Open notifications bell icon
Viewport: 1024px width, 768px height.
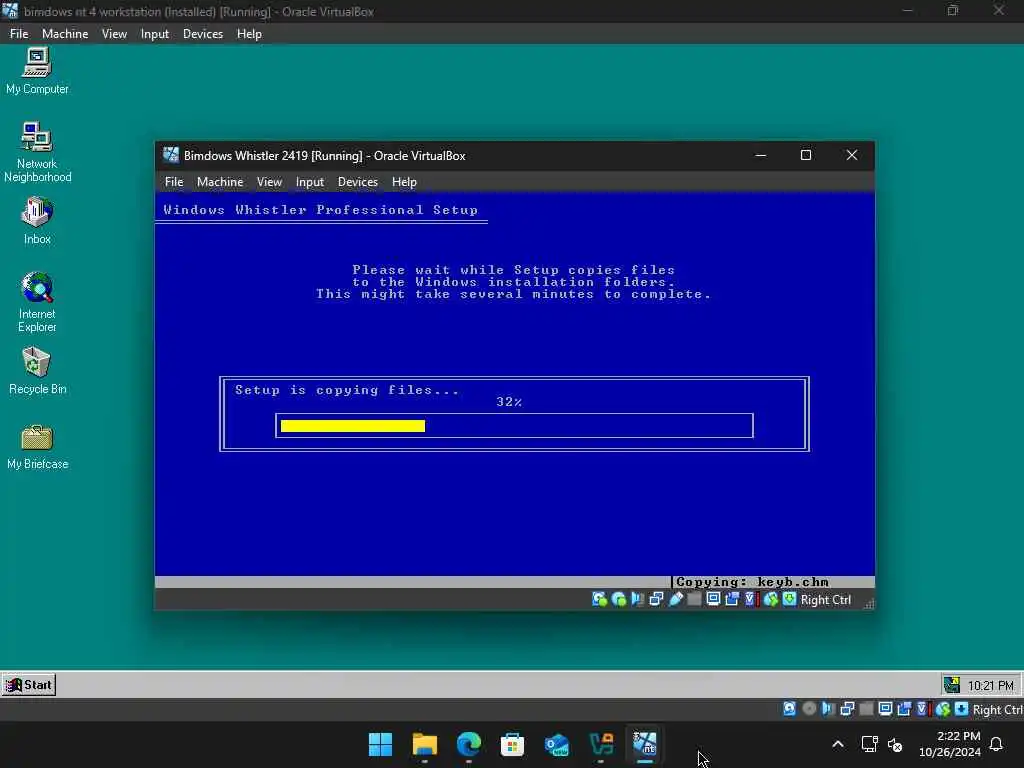point(997,744)
